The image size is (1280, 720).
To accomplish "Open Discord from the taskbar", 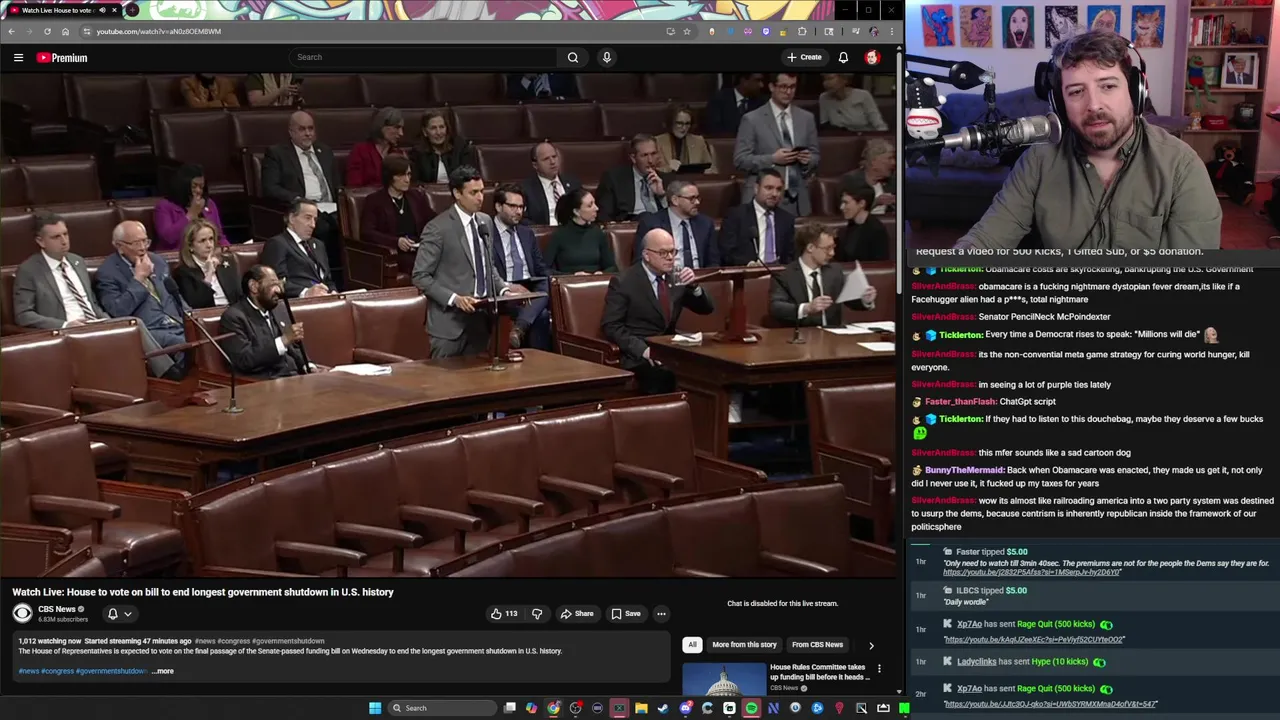I will [x=685, y=708].
